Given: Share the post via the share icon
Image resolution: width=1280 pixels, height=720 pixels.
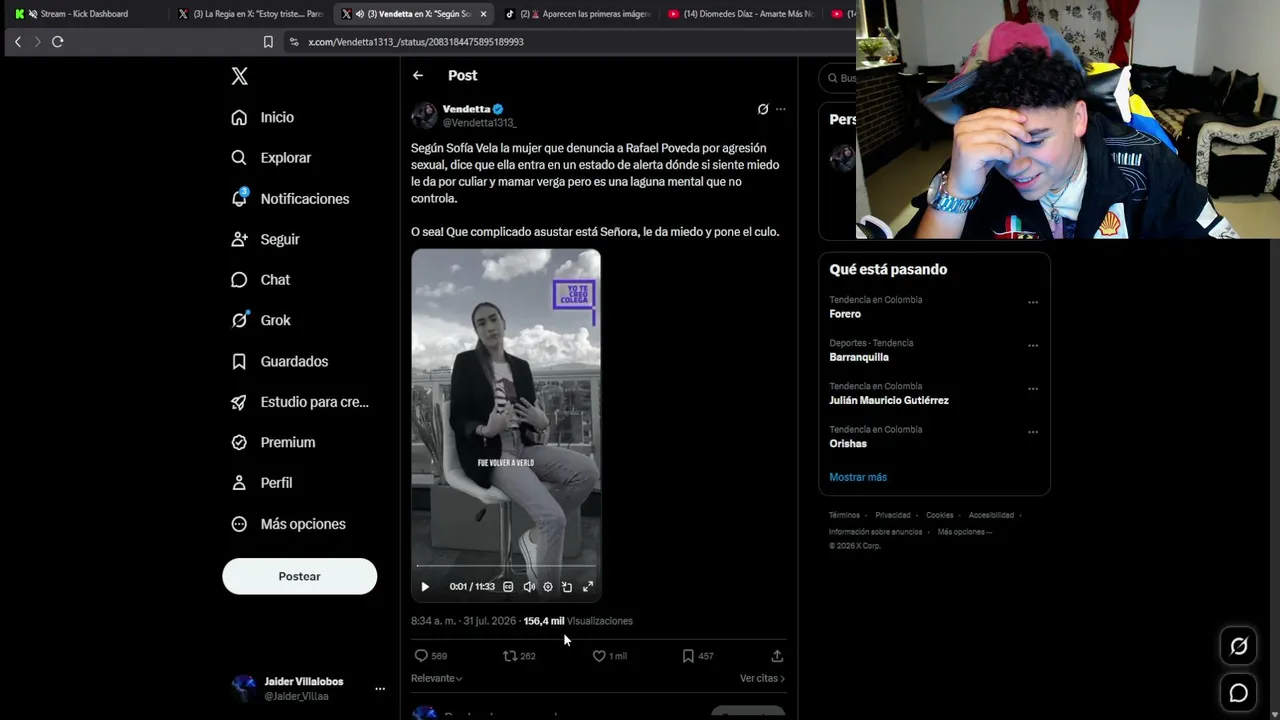Looking at the screenshot, I should point(777,656).
